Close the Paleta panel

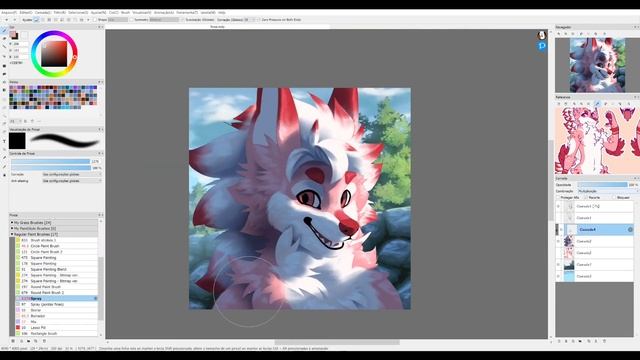pyautogui.click(x=102, y=82)
